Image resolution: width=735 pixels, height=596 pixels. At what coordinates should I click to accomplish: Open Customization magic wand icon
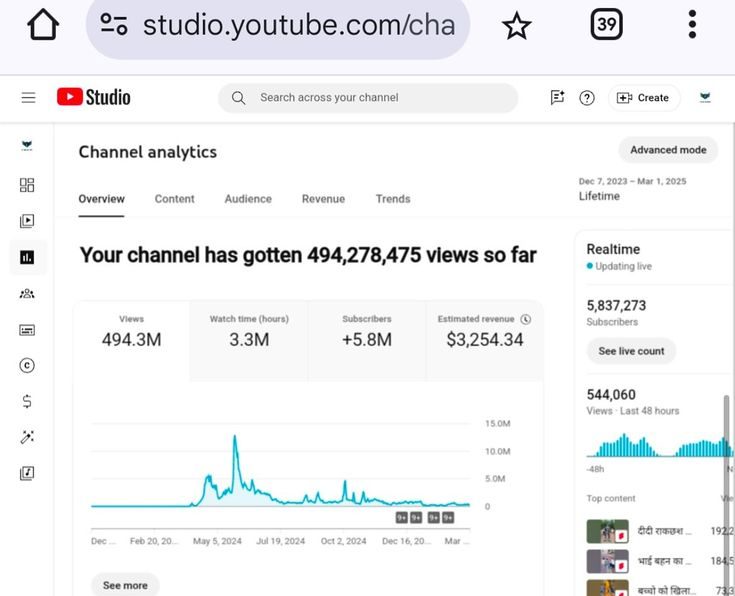pos(27,437)
